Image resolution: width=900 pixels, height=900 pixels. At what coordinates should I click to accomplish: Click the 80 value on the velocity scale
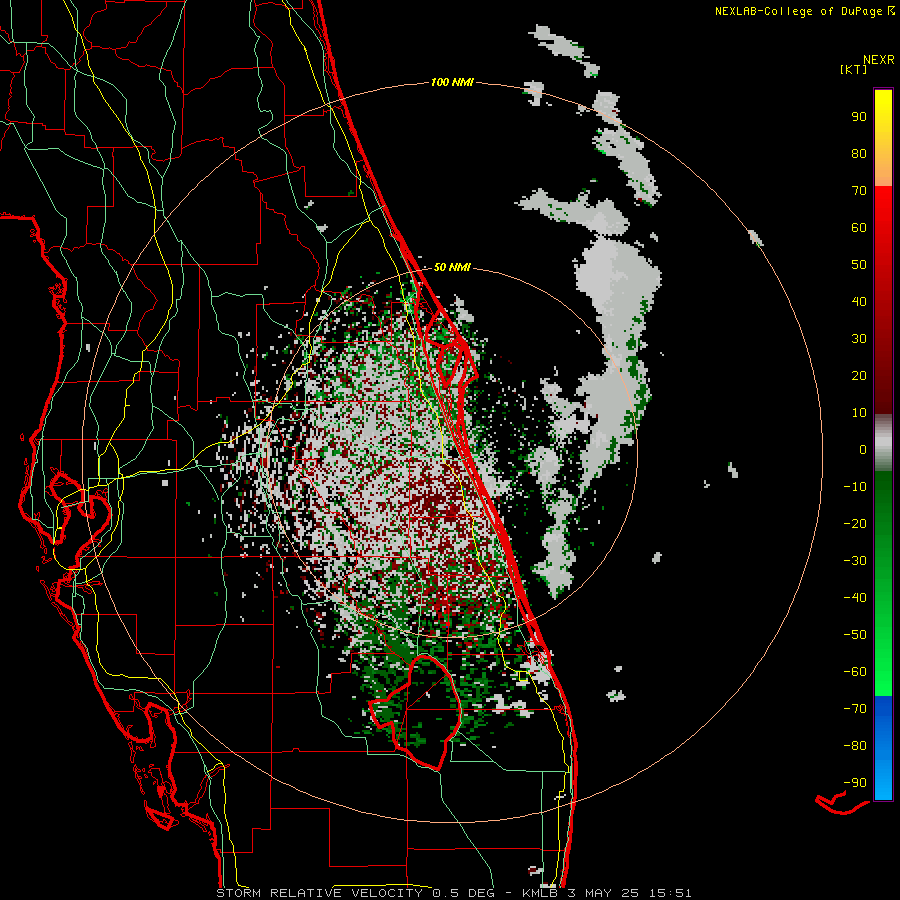click(859, 153)
